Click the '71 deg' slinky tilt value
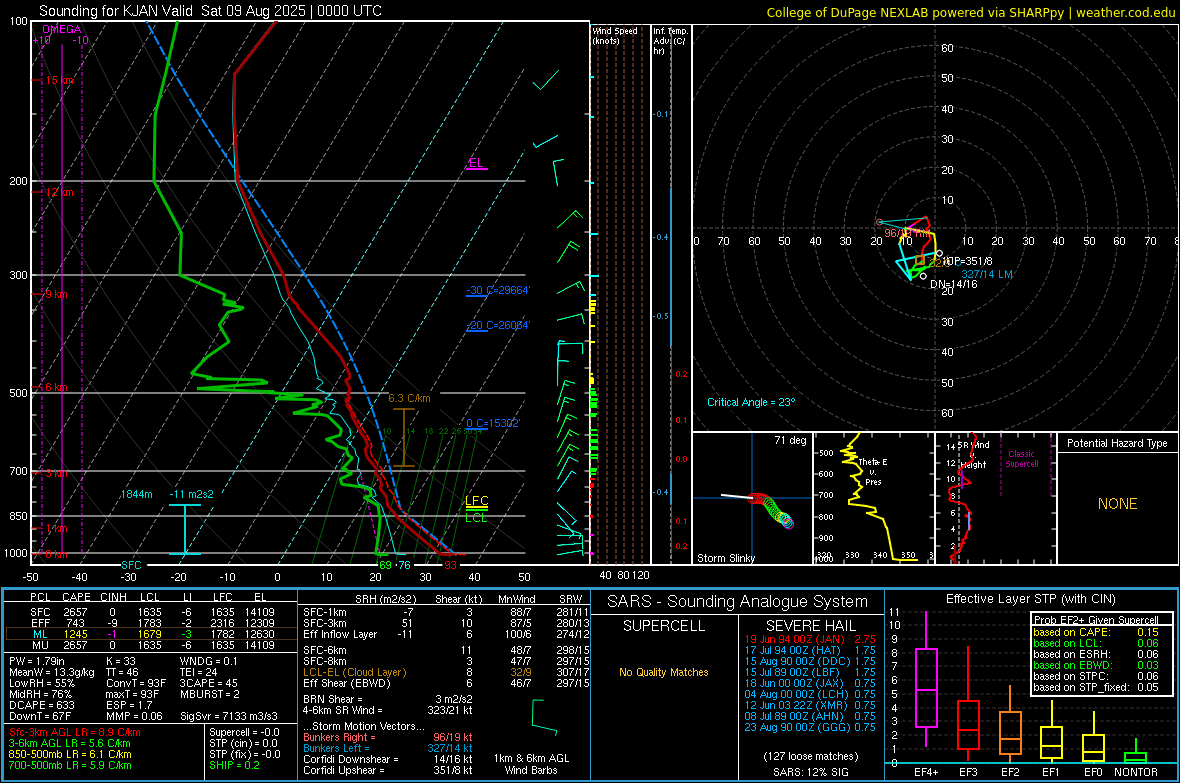Image resolution: width=1180 pixels, height=783 pixels. 790,440
